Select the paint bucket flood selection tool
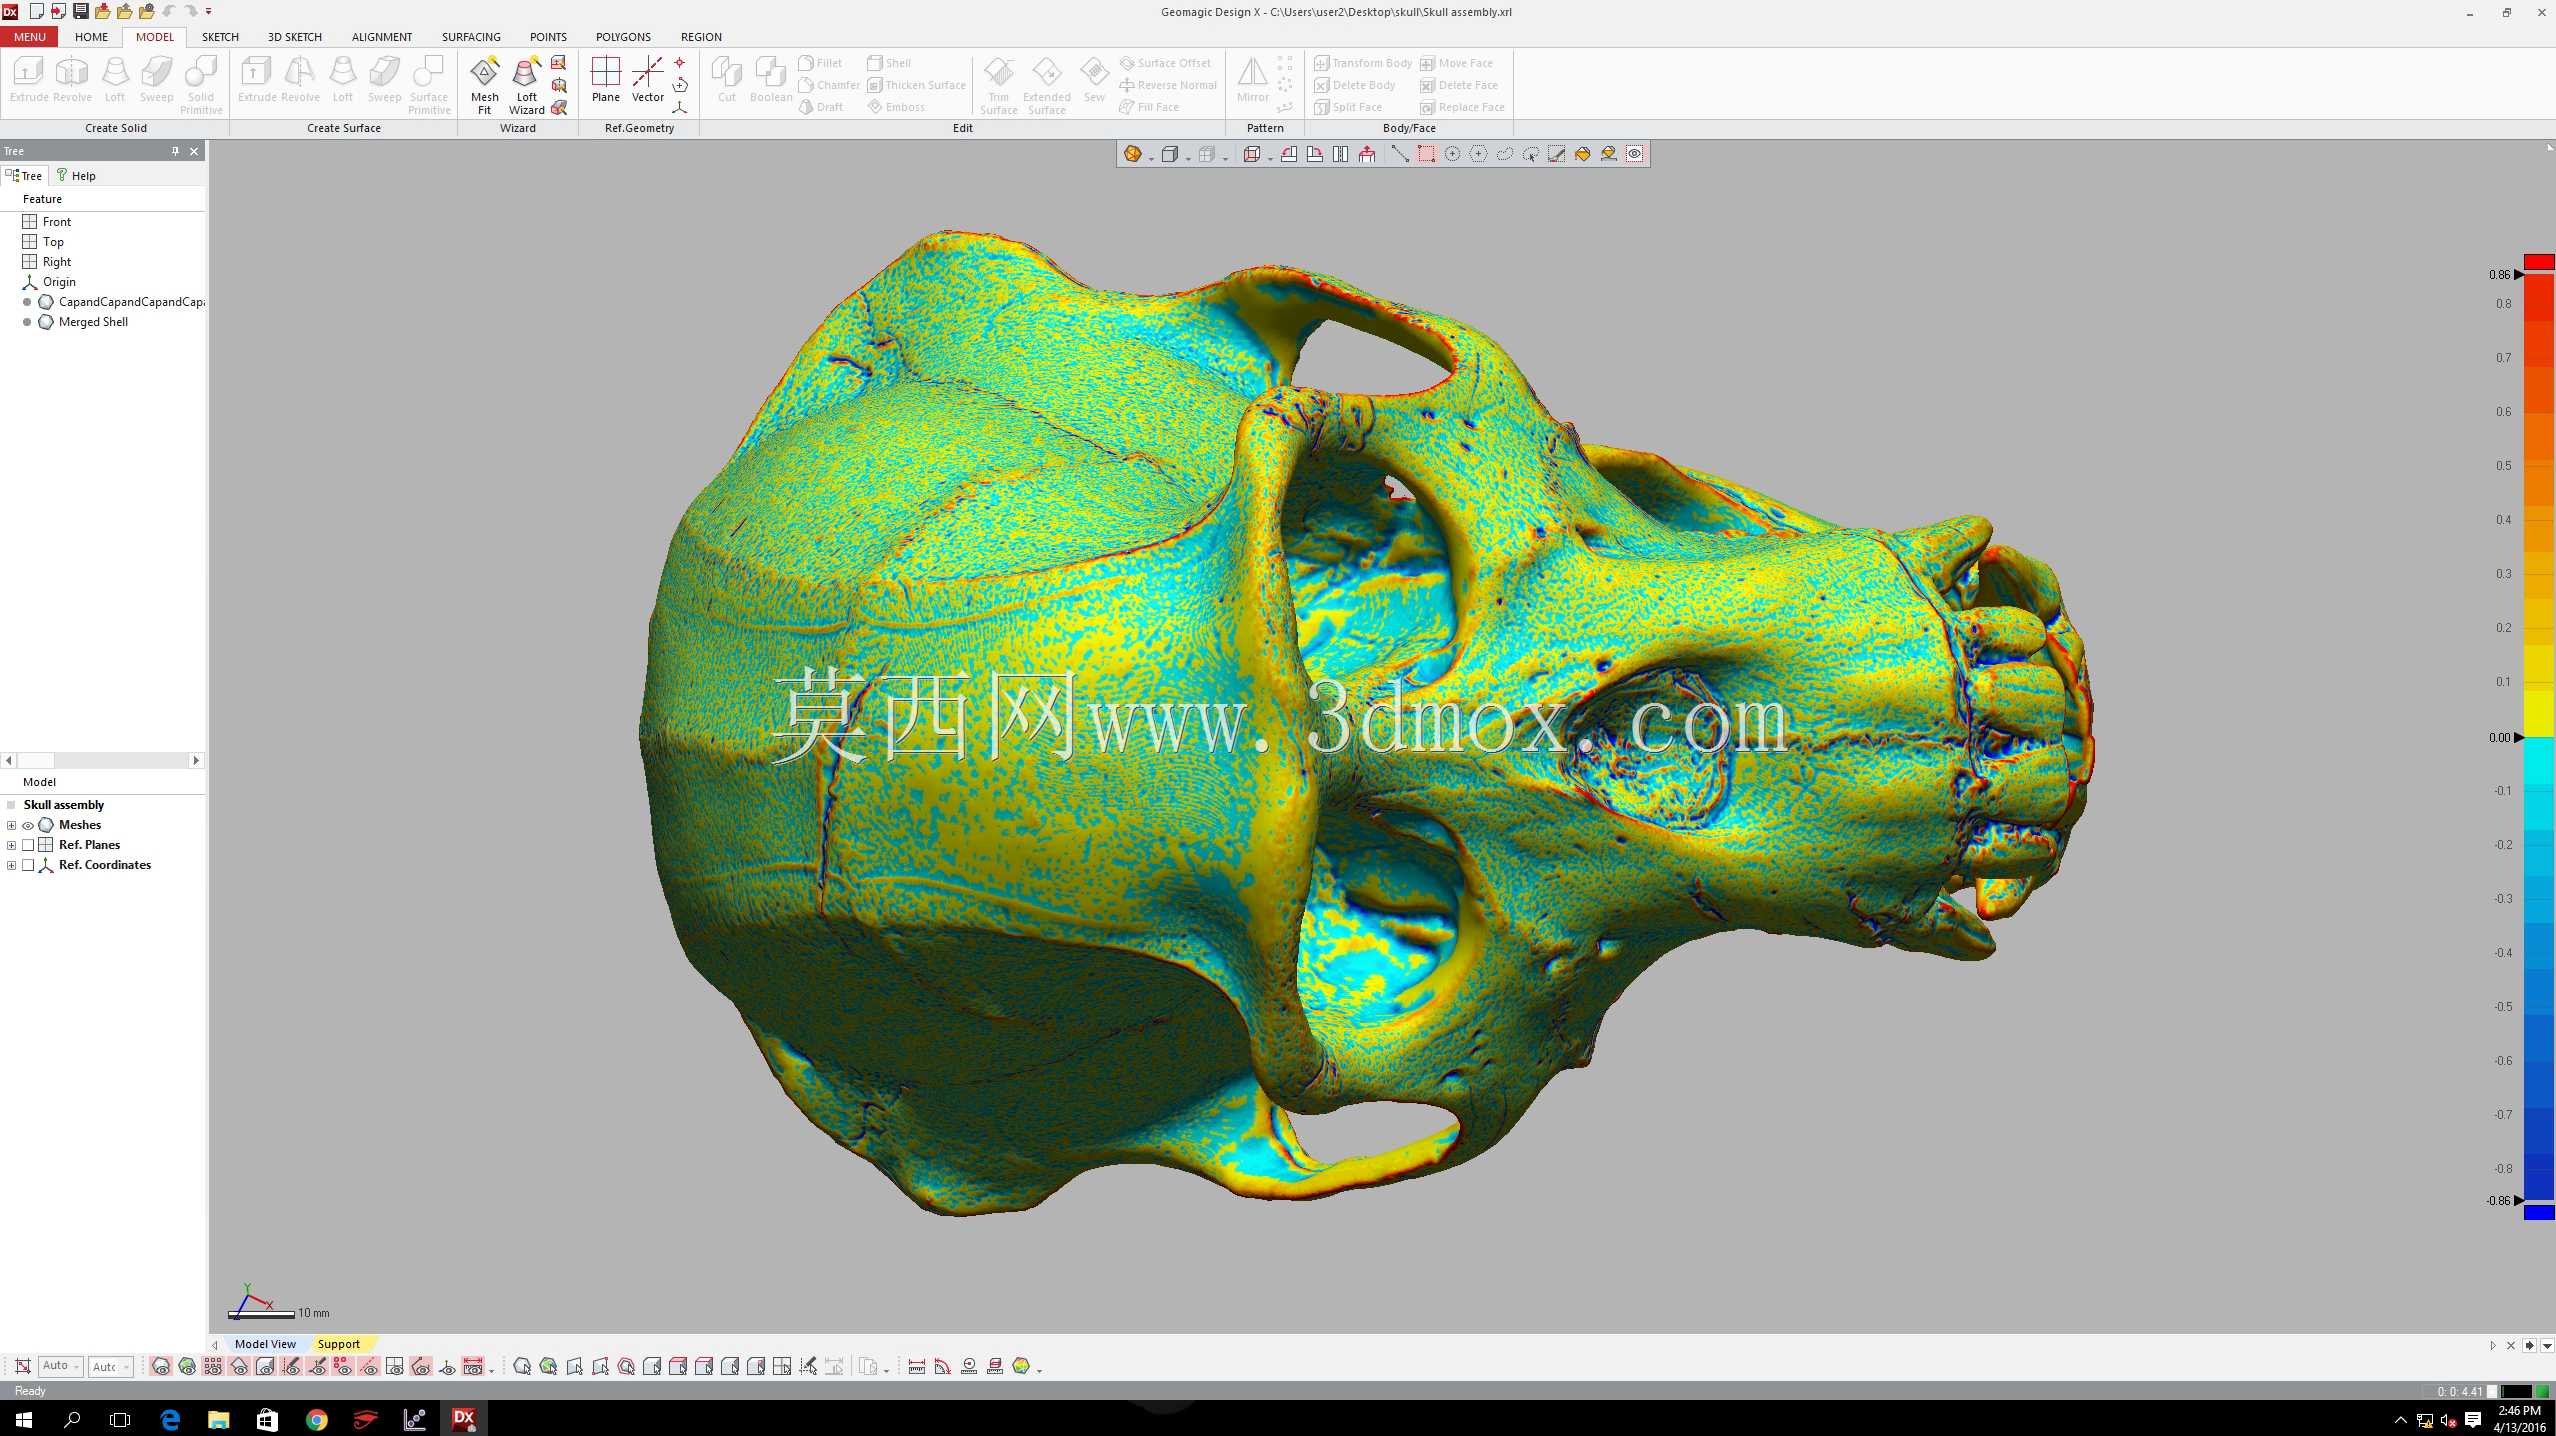 [x=1582, y=154]
